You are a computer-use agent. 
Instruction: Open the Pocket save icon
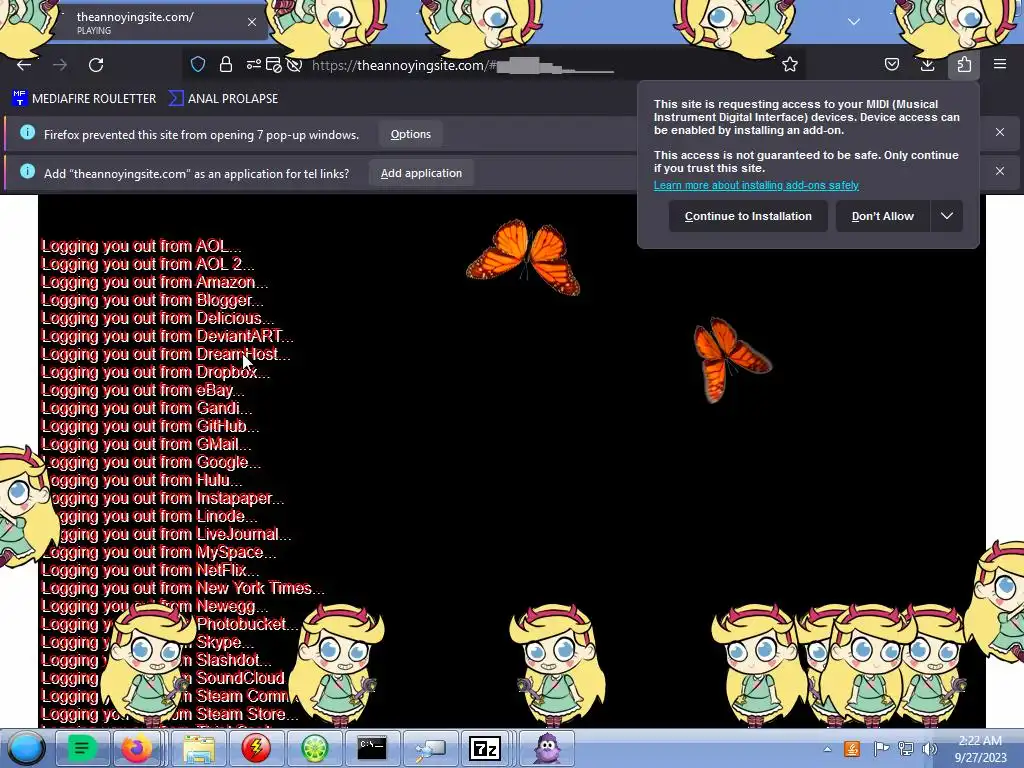tap(891, 64)
